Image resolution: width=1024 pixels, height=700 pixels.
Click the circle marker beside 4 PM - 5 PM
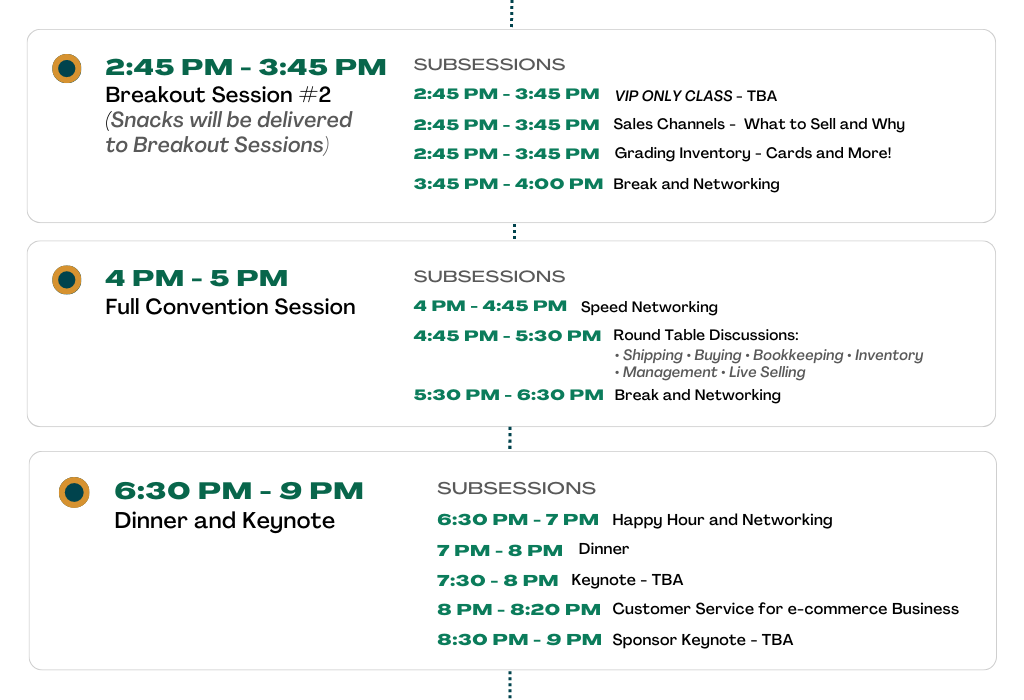(67, 279)
